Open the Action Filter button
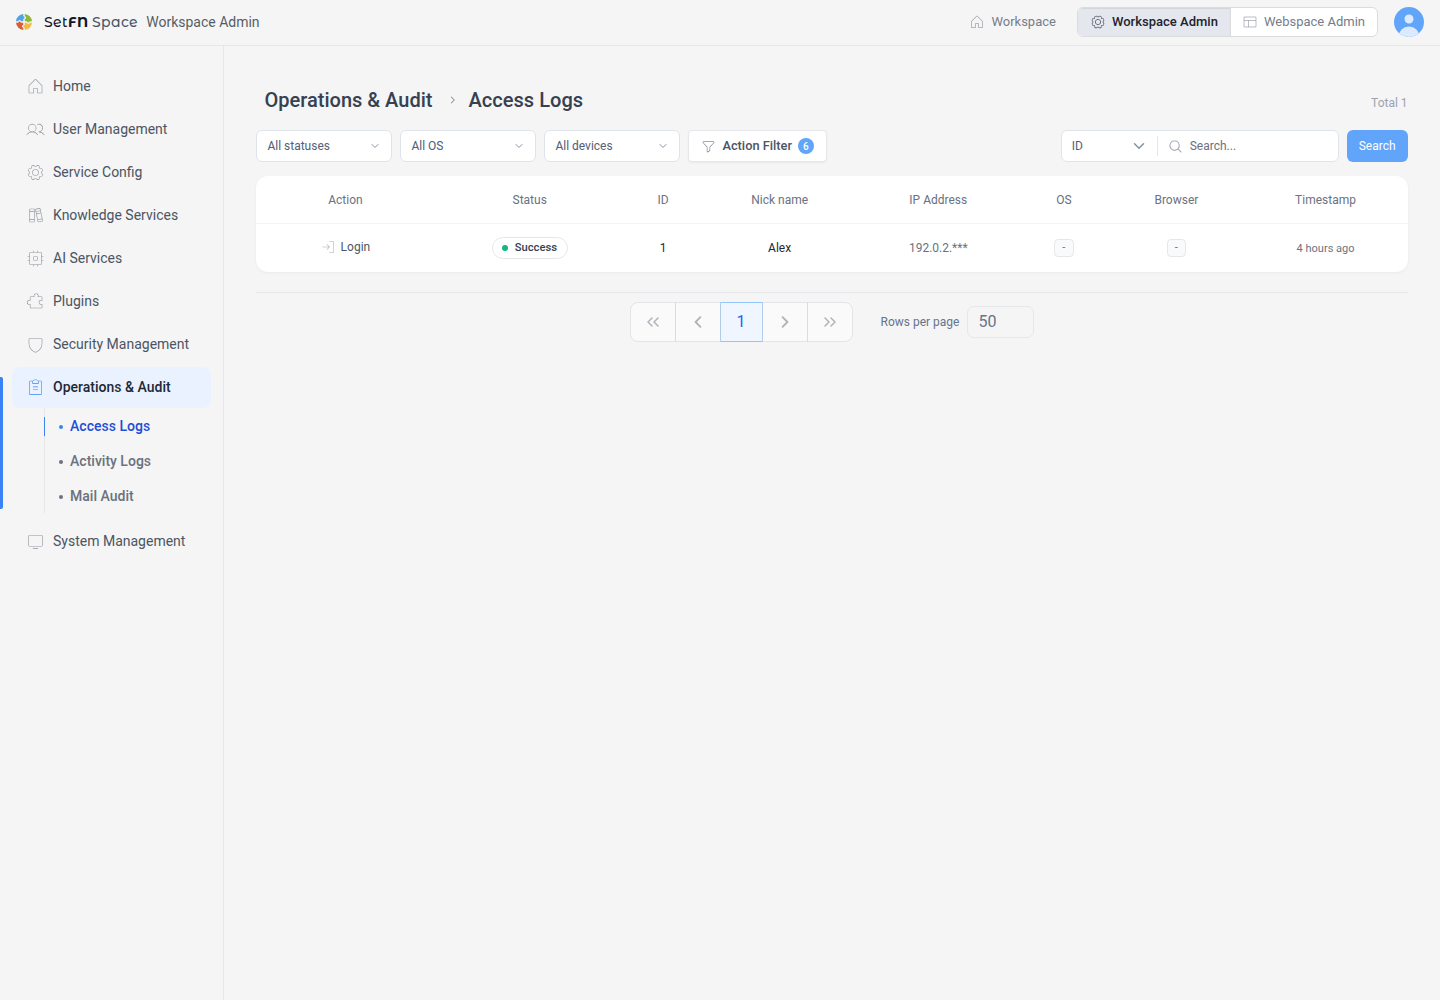The image size is (1440, 1000). (x=757, y=146)
